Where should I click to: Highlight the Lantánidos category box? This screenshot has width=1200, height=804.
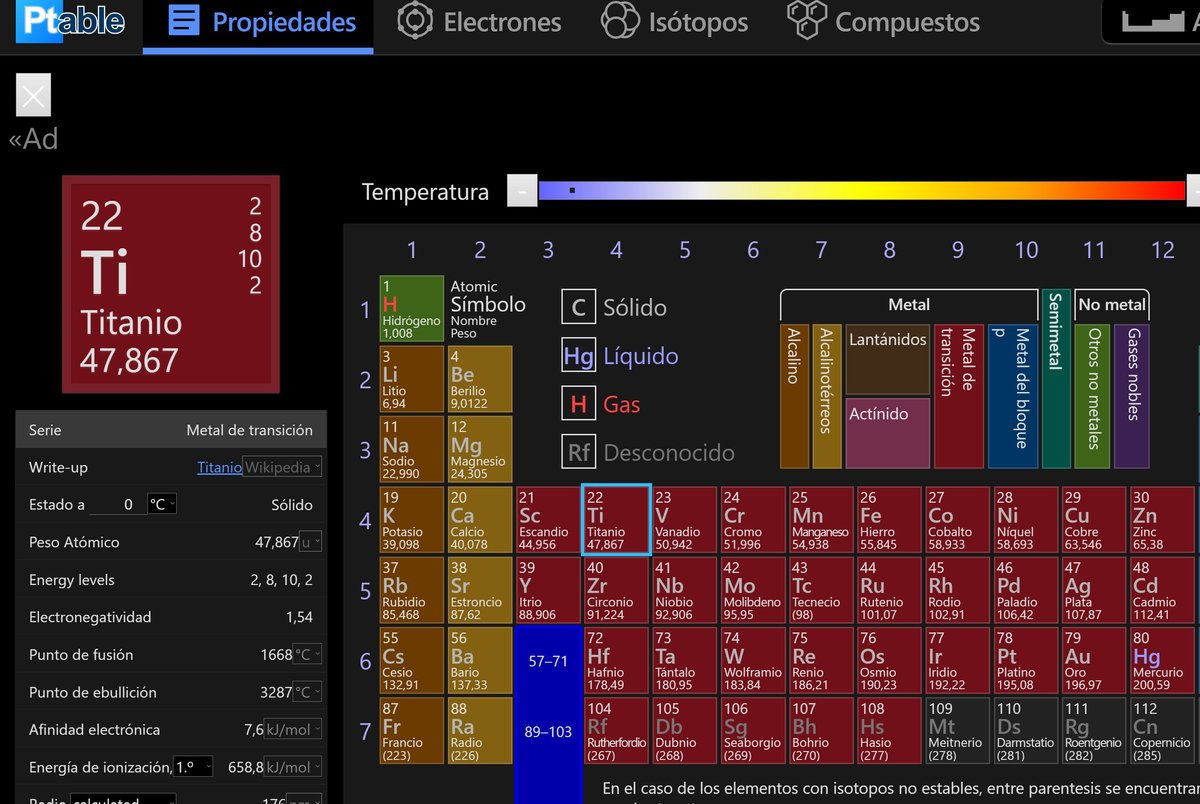pyautogui.click(x=888, y=358)
